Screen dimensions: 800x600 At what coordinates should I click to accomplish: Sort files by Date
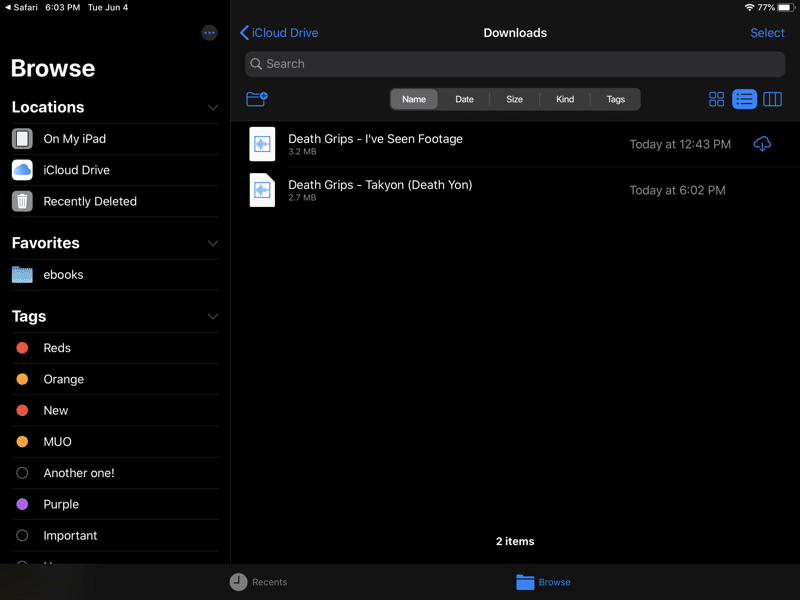click(464, 99)
